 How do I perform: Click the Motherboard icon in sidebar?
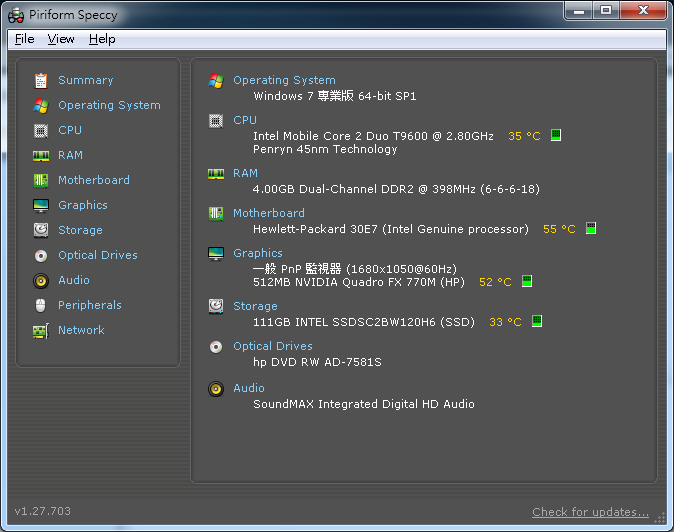point(41,180)
